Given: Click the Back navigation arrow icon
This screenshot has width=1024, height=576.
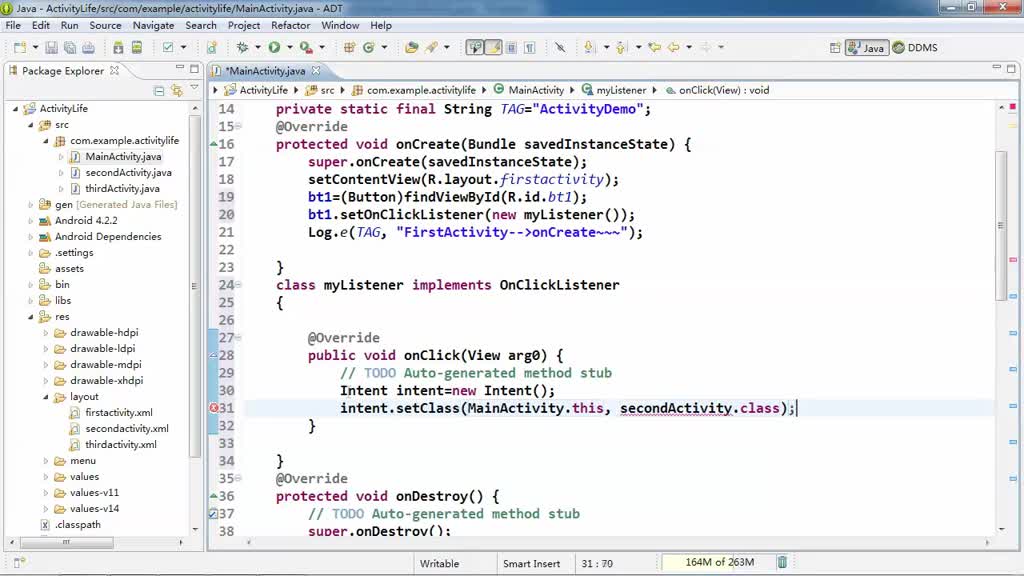Looking at the screenshot, I should click(673, 48).
